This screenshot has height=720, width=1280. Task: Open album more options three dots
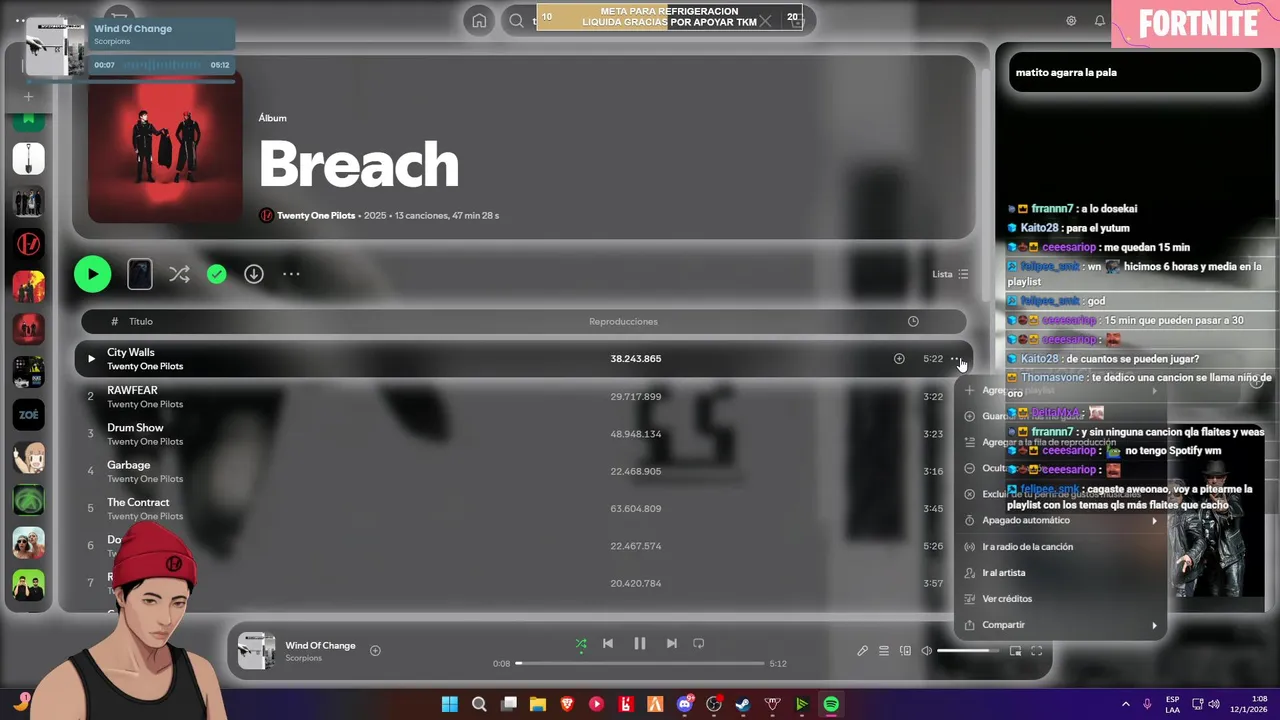pos(291,274)
